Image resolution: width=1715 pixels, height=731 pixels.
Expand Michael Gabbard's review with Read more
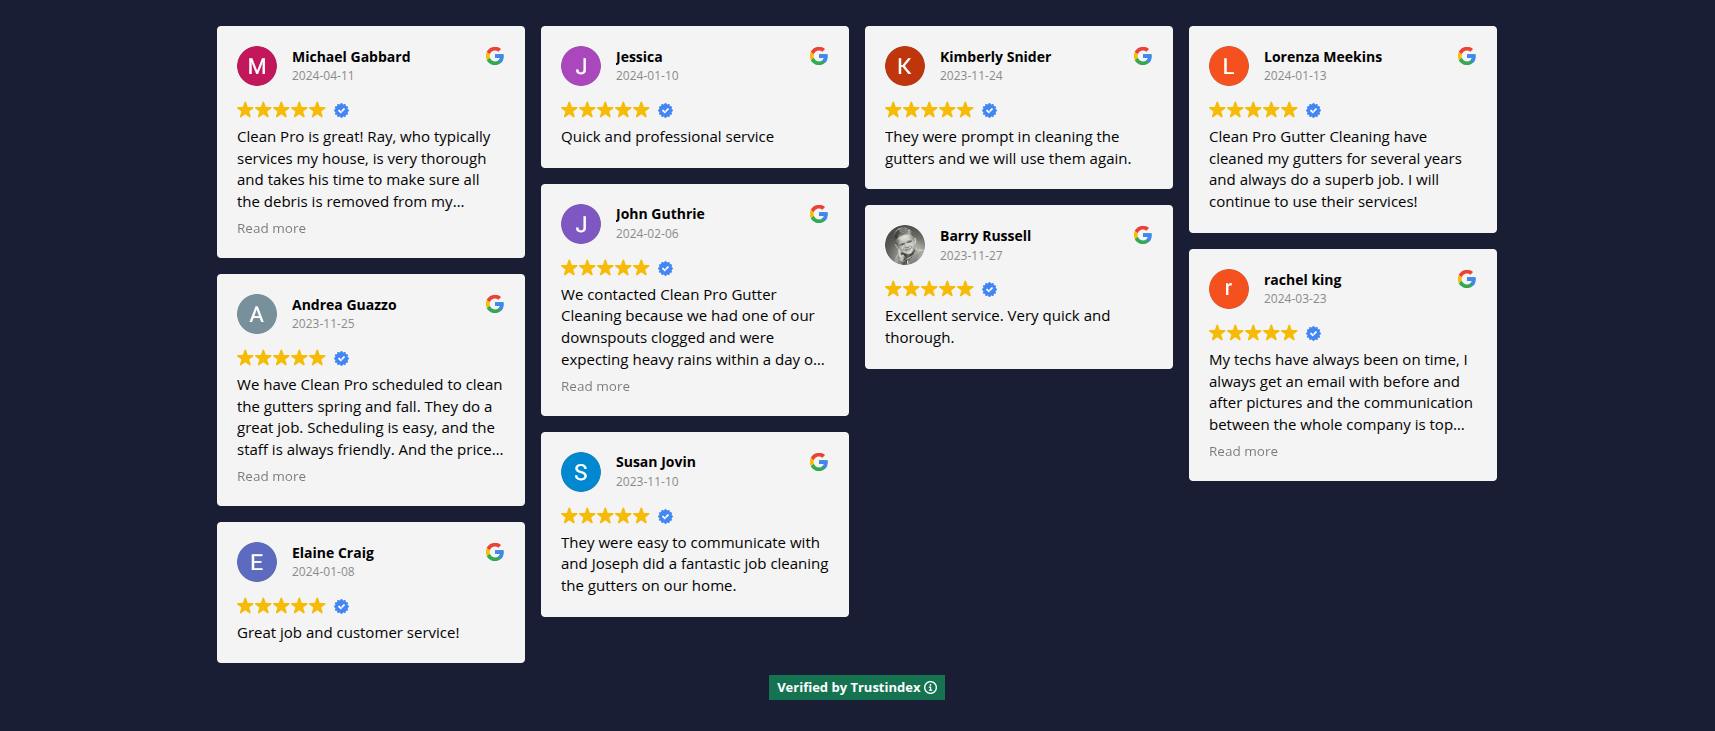pyautogui.click(x=271, y=229)
